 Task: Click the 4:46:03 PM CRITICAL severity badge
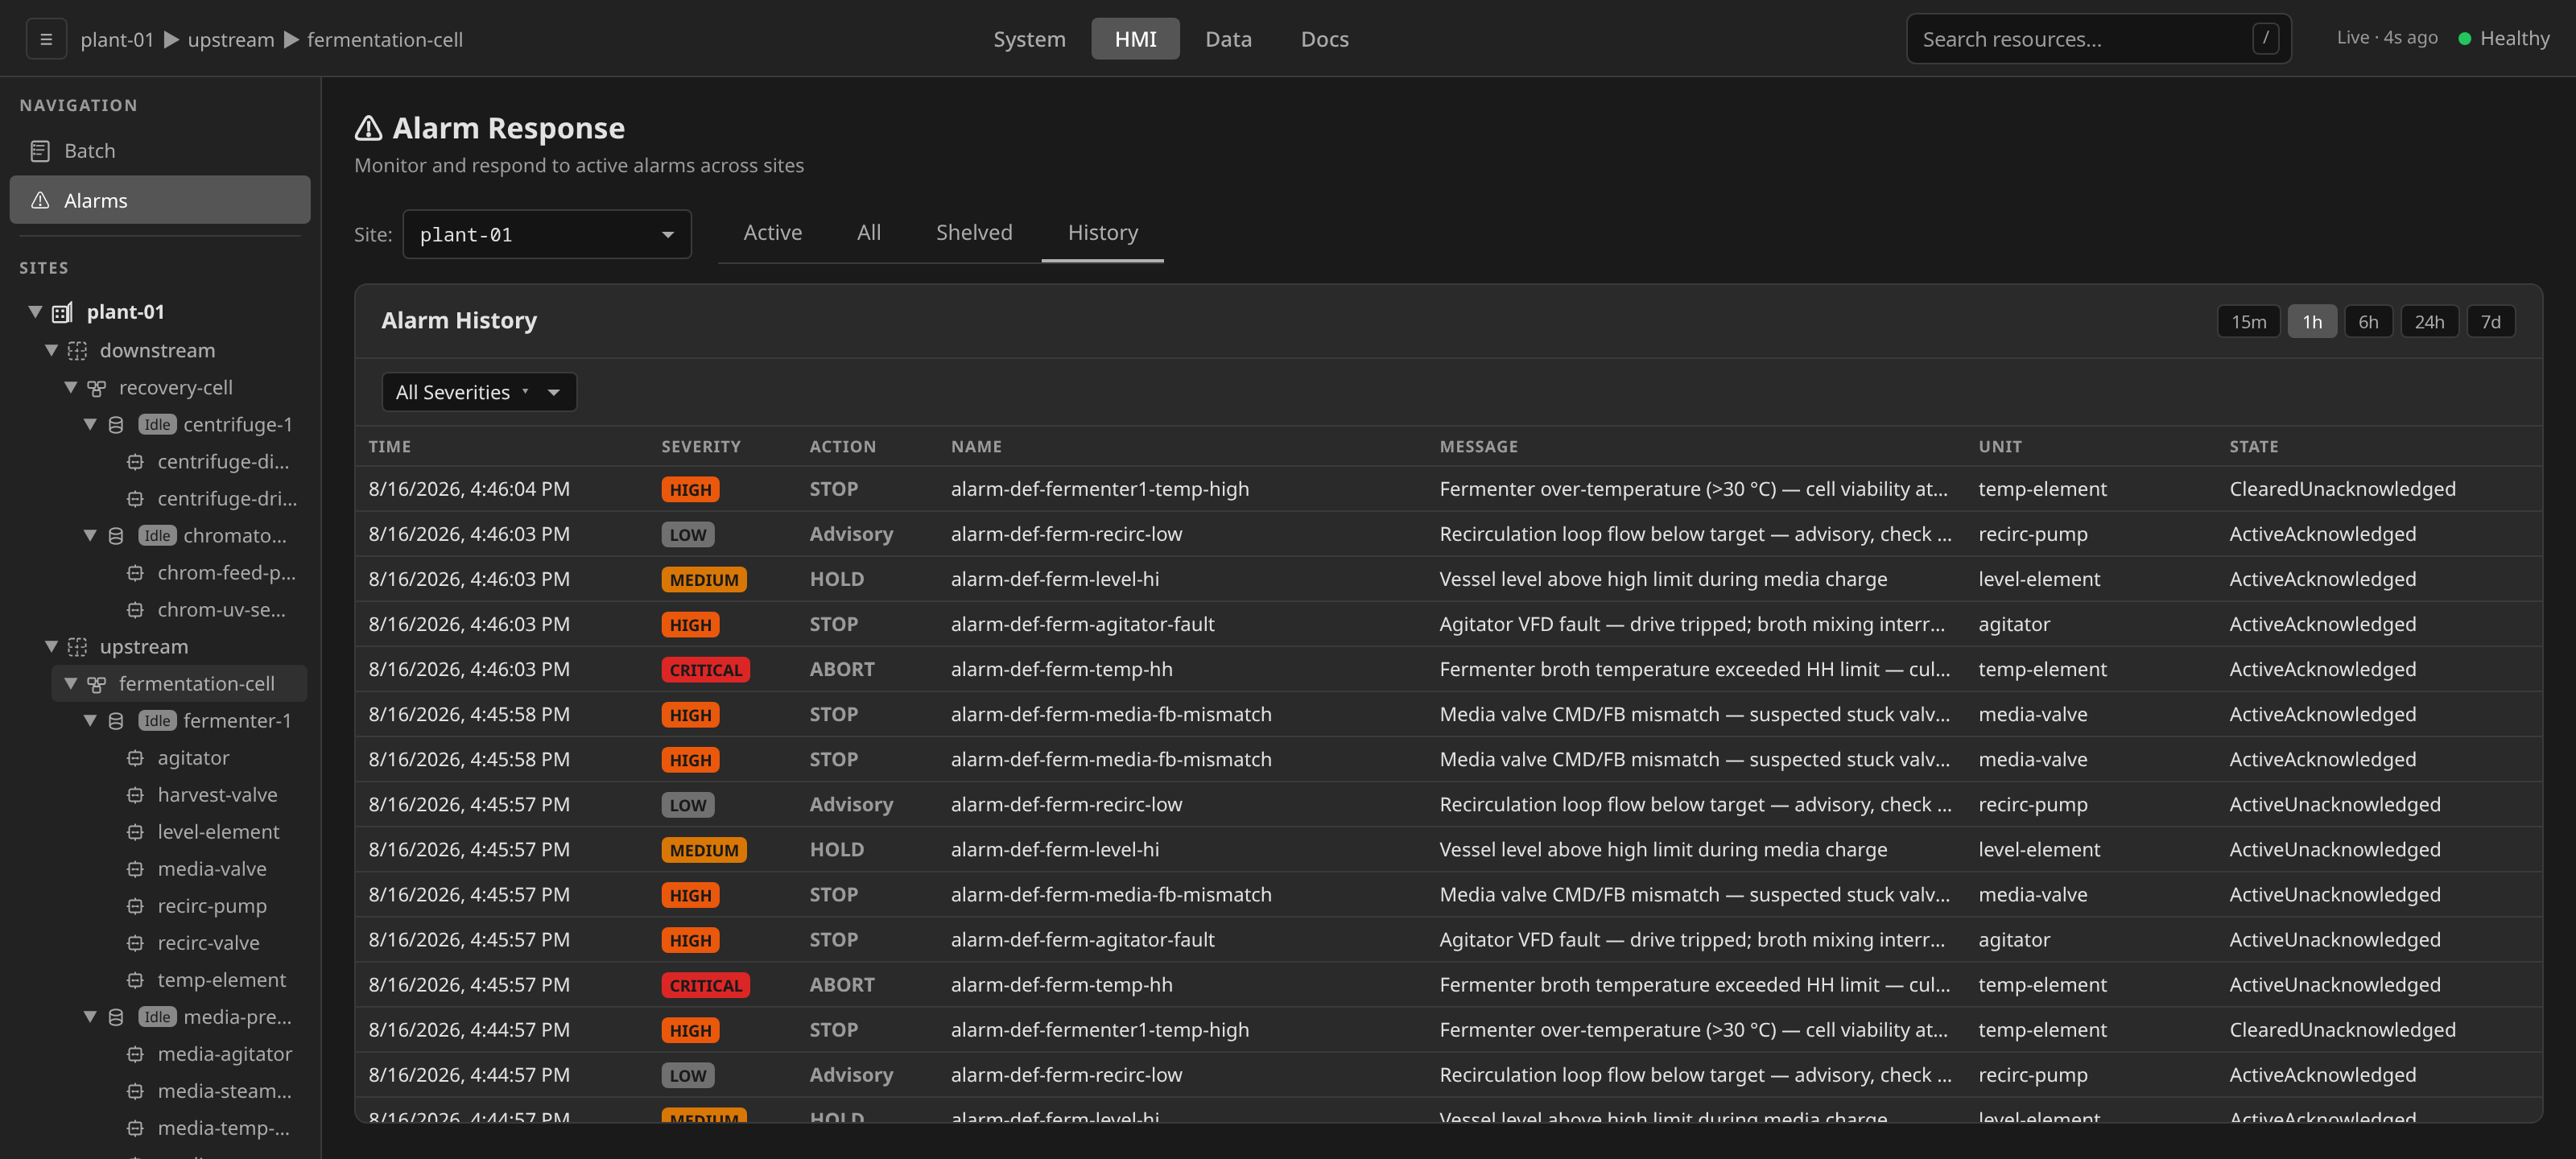coord(705,670)
